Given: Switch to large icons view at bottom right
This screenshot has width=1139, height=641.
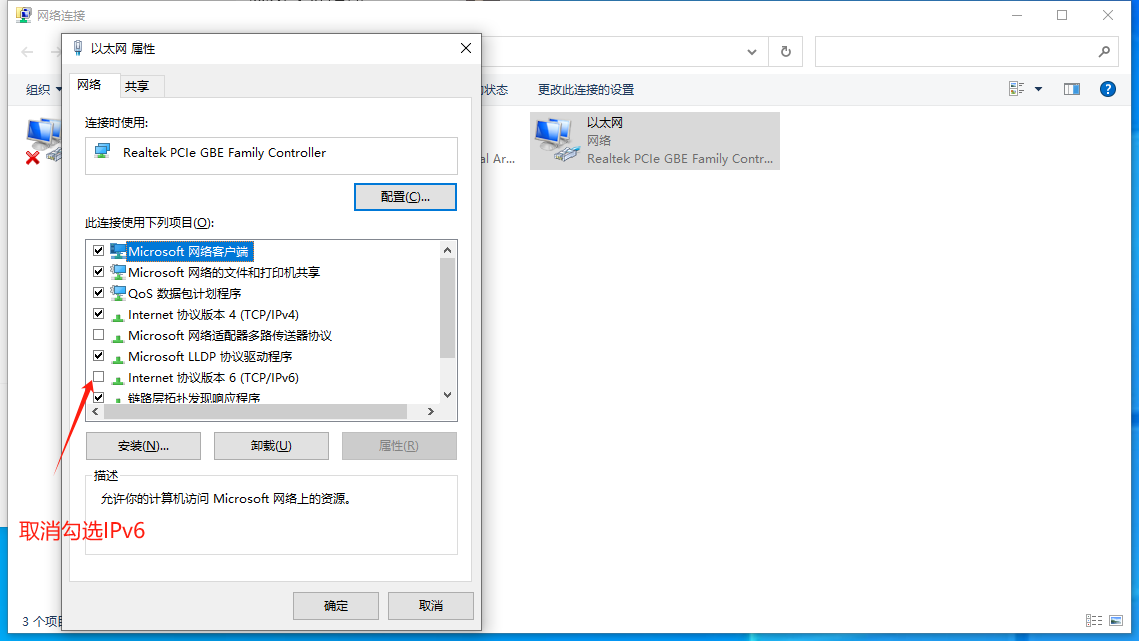Looking at the screenshot, I should tap(1116, 620).
